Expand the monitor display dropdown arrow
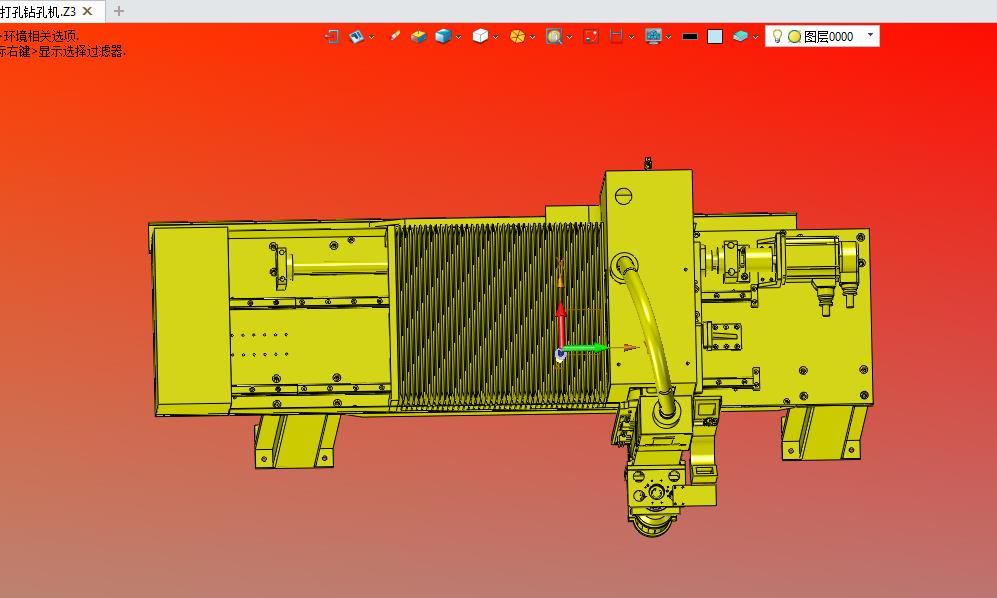Screen dimensions: 997x598 (x=670, y=37)
